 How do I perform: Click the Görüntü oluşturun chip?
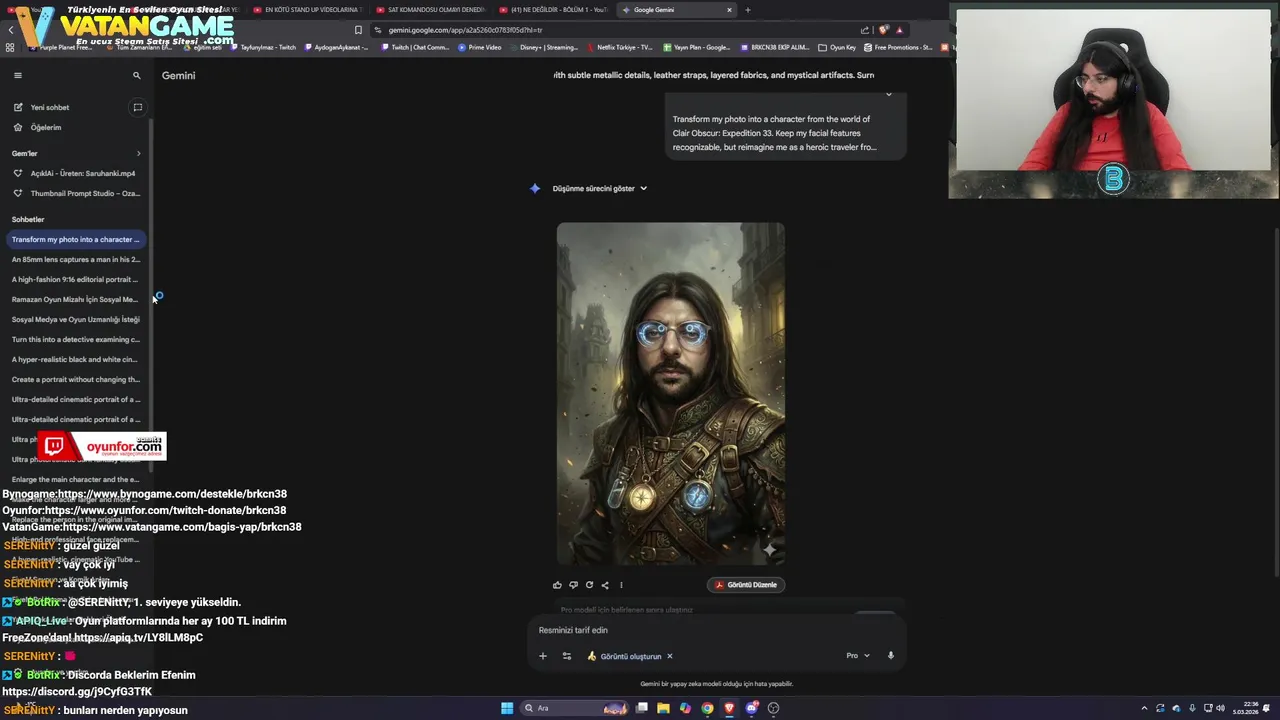[624, 656]
